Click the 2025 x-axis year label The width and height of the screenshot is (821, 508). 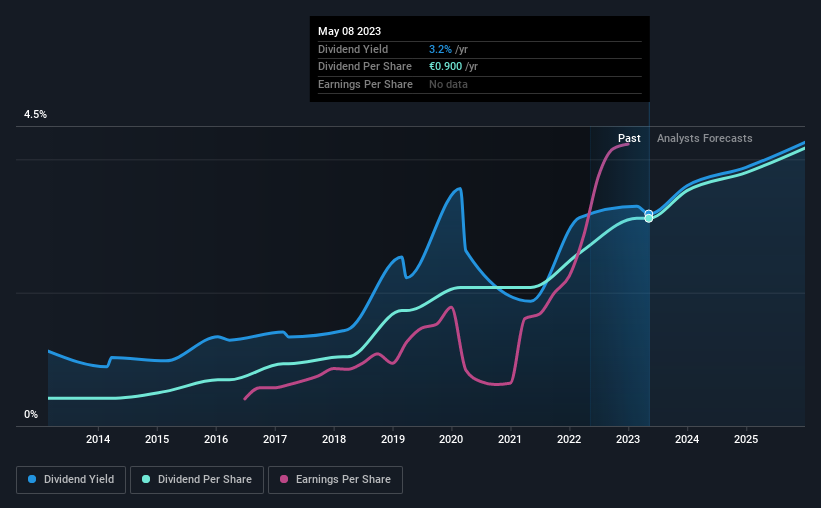(746, 439)
